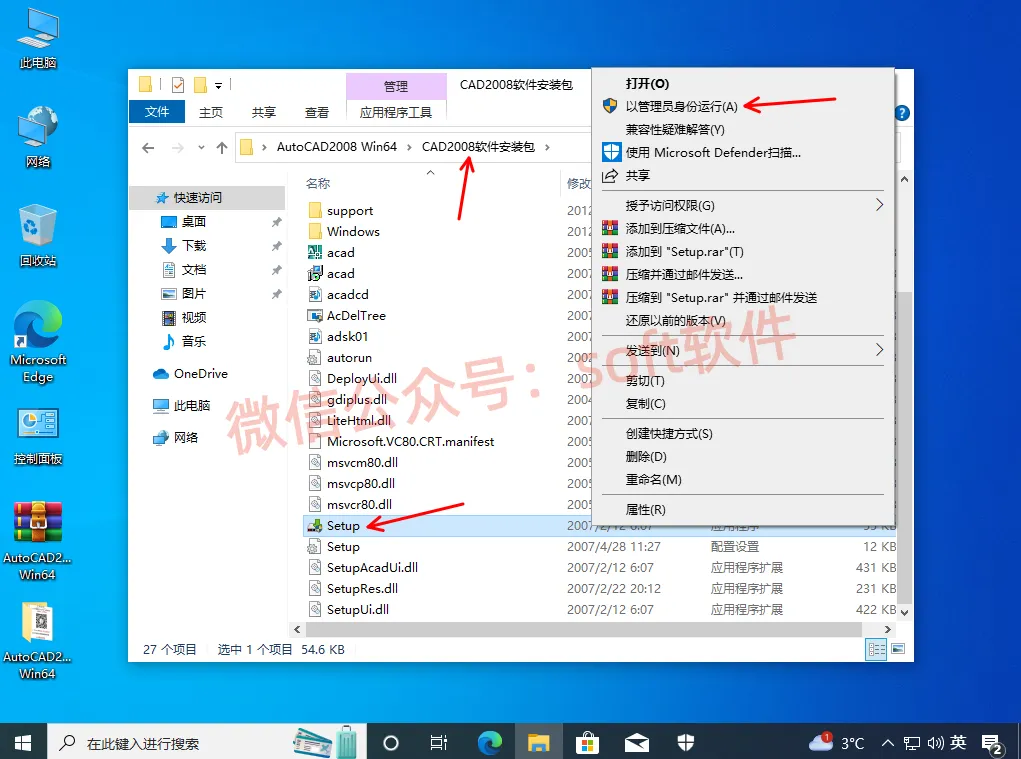Click the new folder icon in quick access toolbar
The image size is (1021, 759).
(201, 85)
